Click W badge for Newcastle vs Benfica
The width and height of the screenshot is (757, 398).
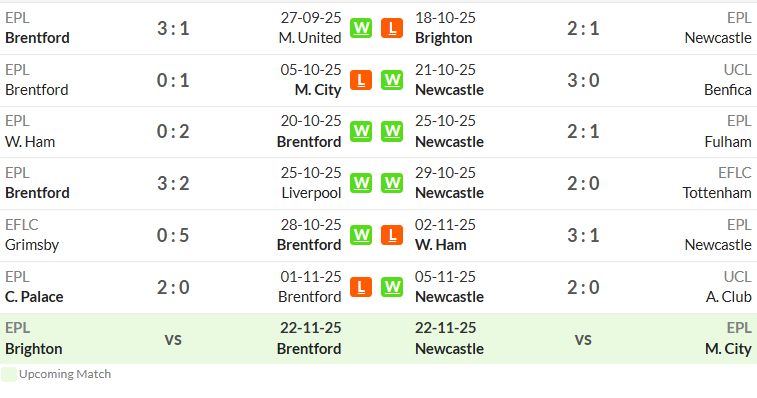tap(392, 80)
